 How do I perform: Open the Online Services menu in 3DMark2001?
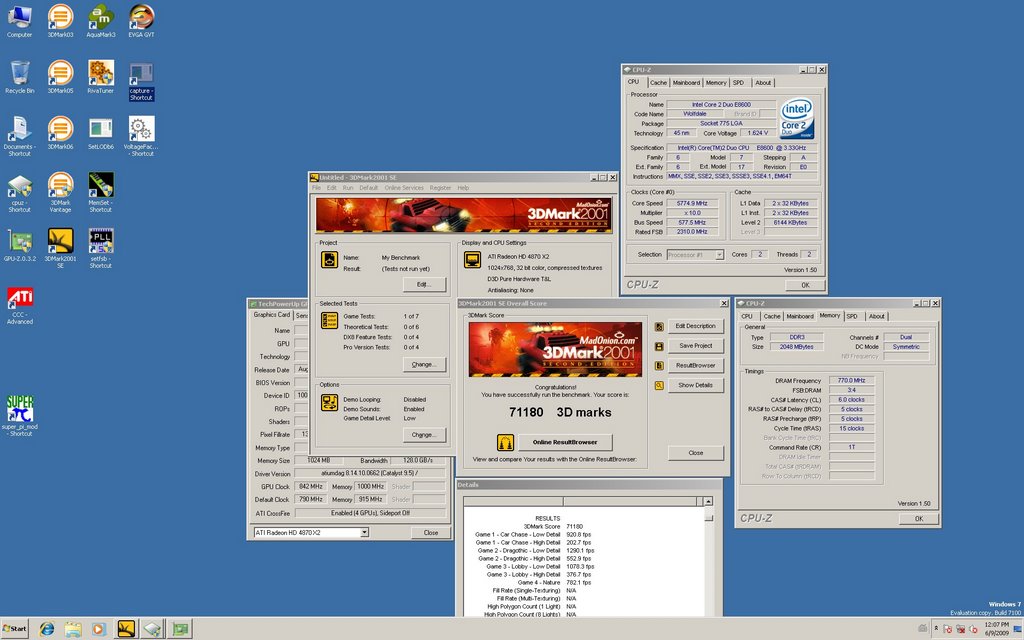404,188
